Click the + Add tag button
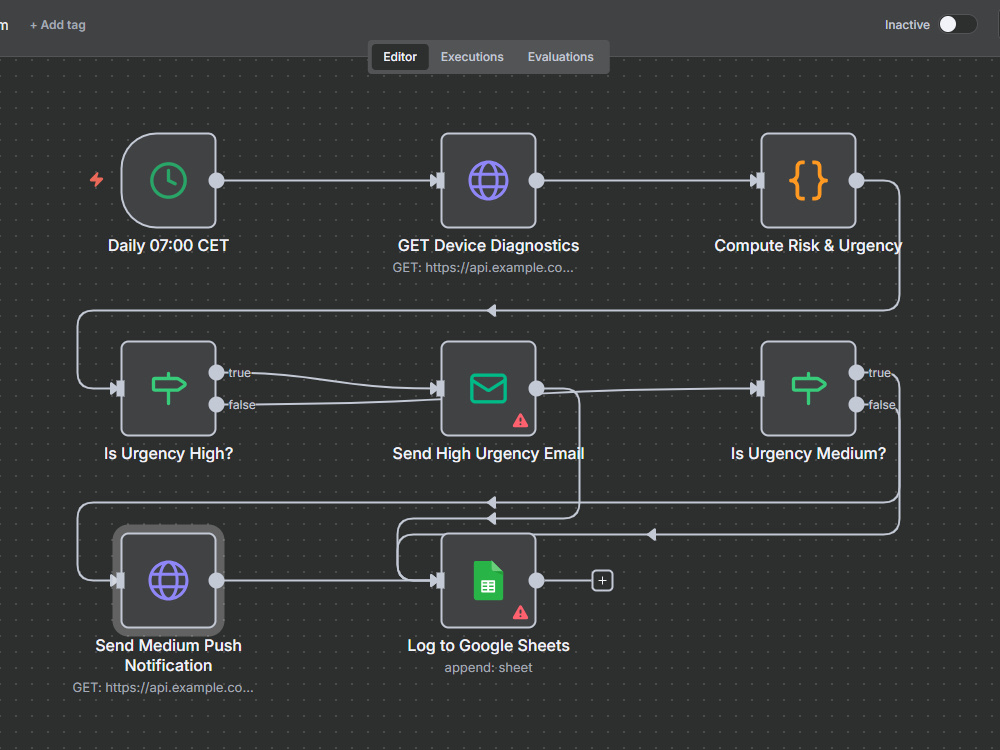This screenshot has height=750, width=1000. [57, 25]
